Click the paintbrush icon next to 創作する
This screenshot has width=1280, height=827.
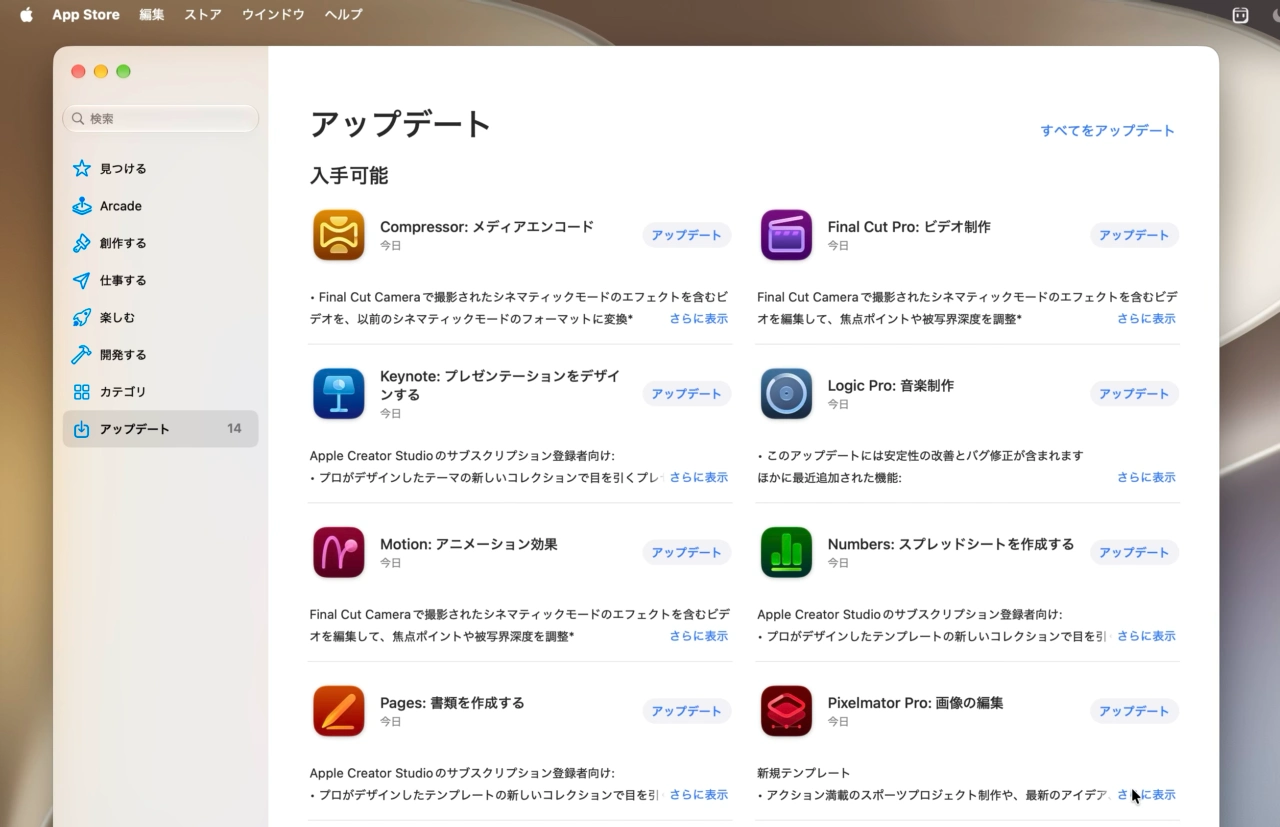click(x=82, y=243)
